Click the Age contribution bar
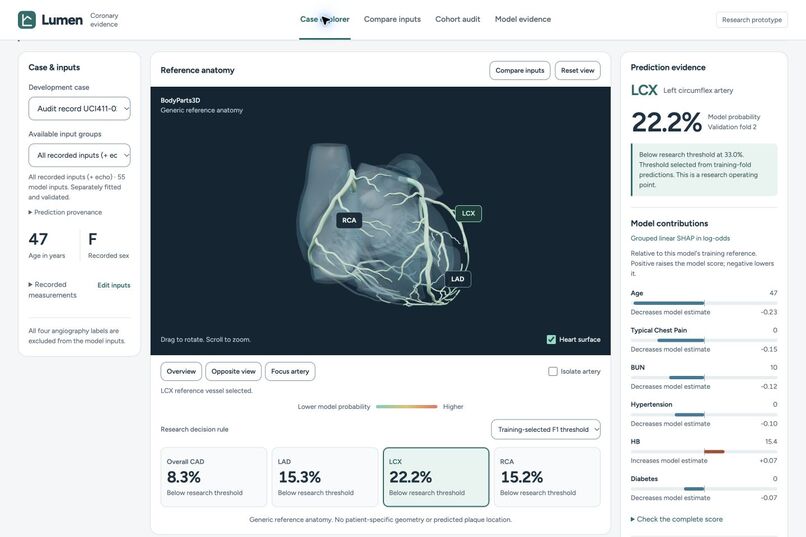 tap(704, 303)
